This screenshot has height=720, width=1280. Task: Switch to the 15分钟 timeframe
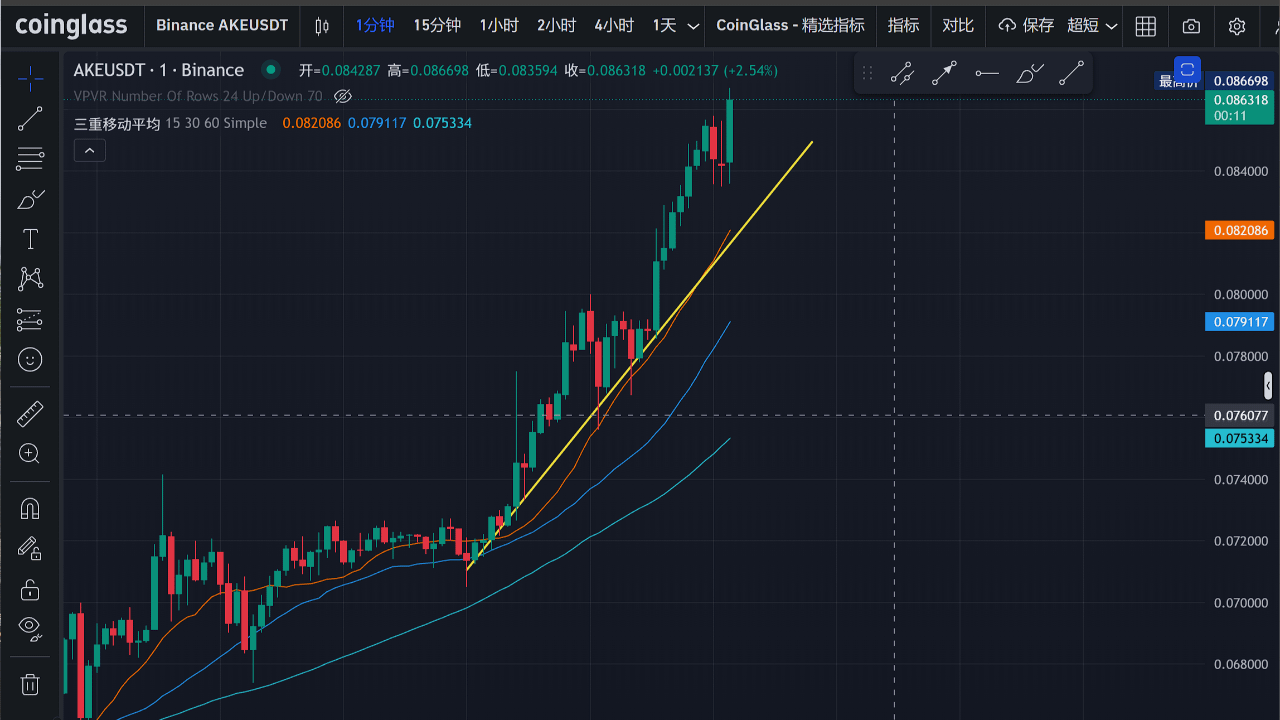click(x=437, y=26)
